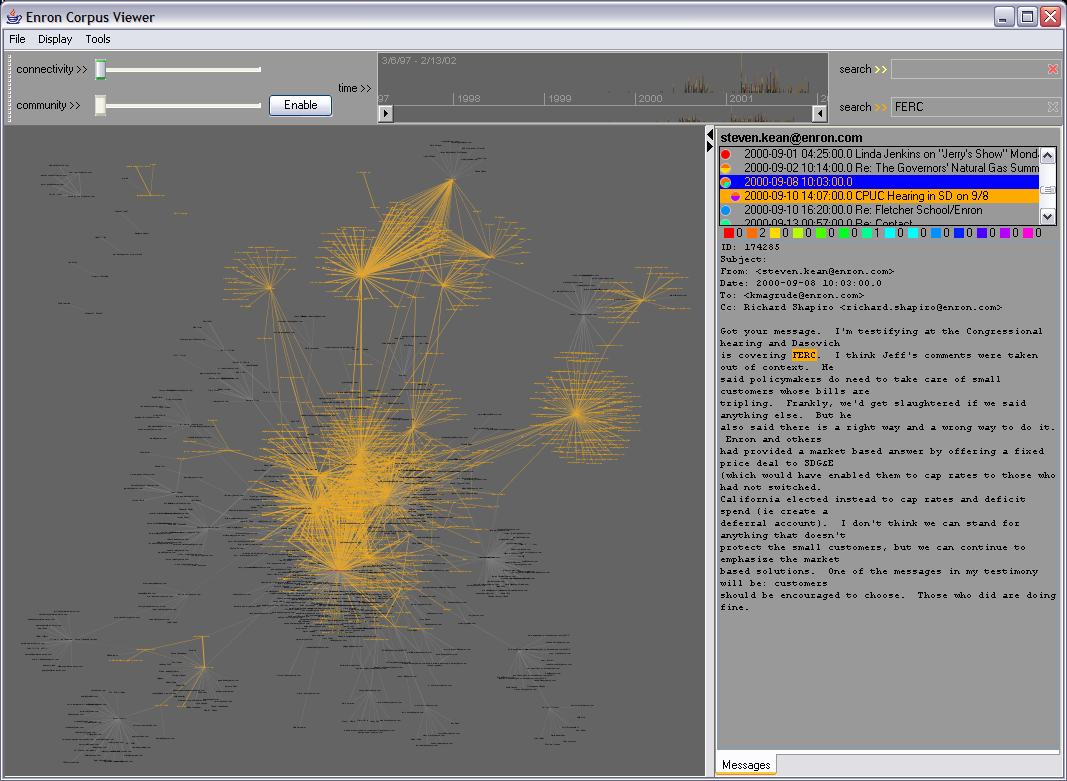
Task: Click the "connectivity >>" label
Action: click(x=52, y=69)
